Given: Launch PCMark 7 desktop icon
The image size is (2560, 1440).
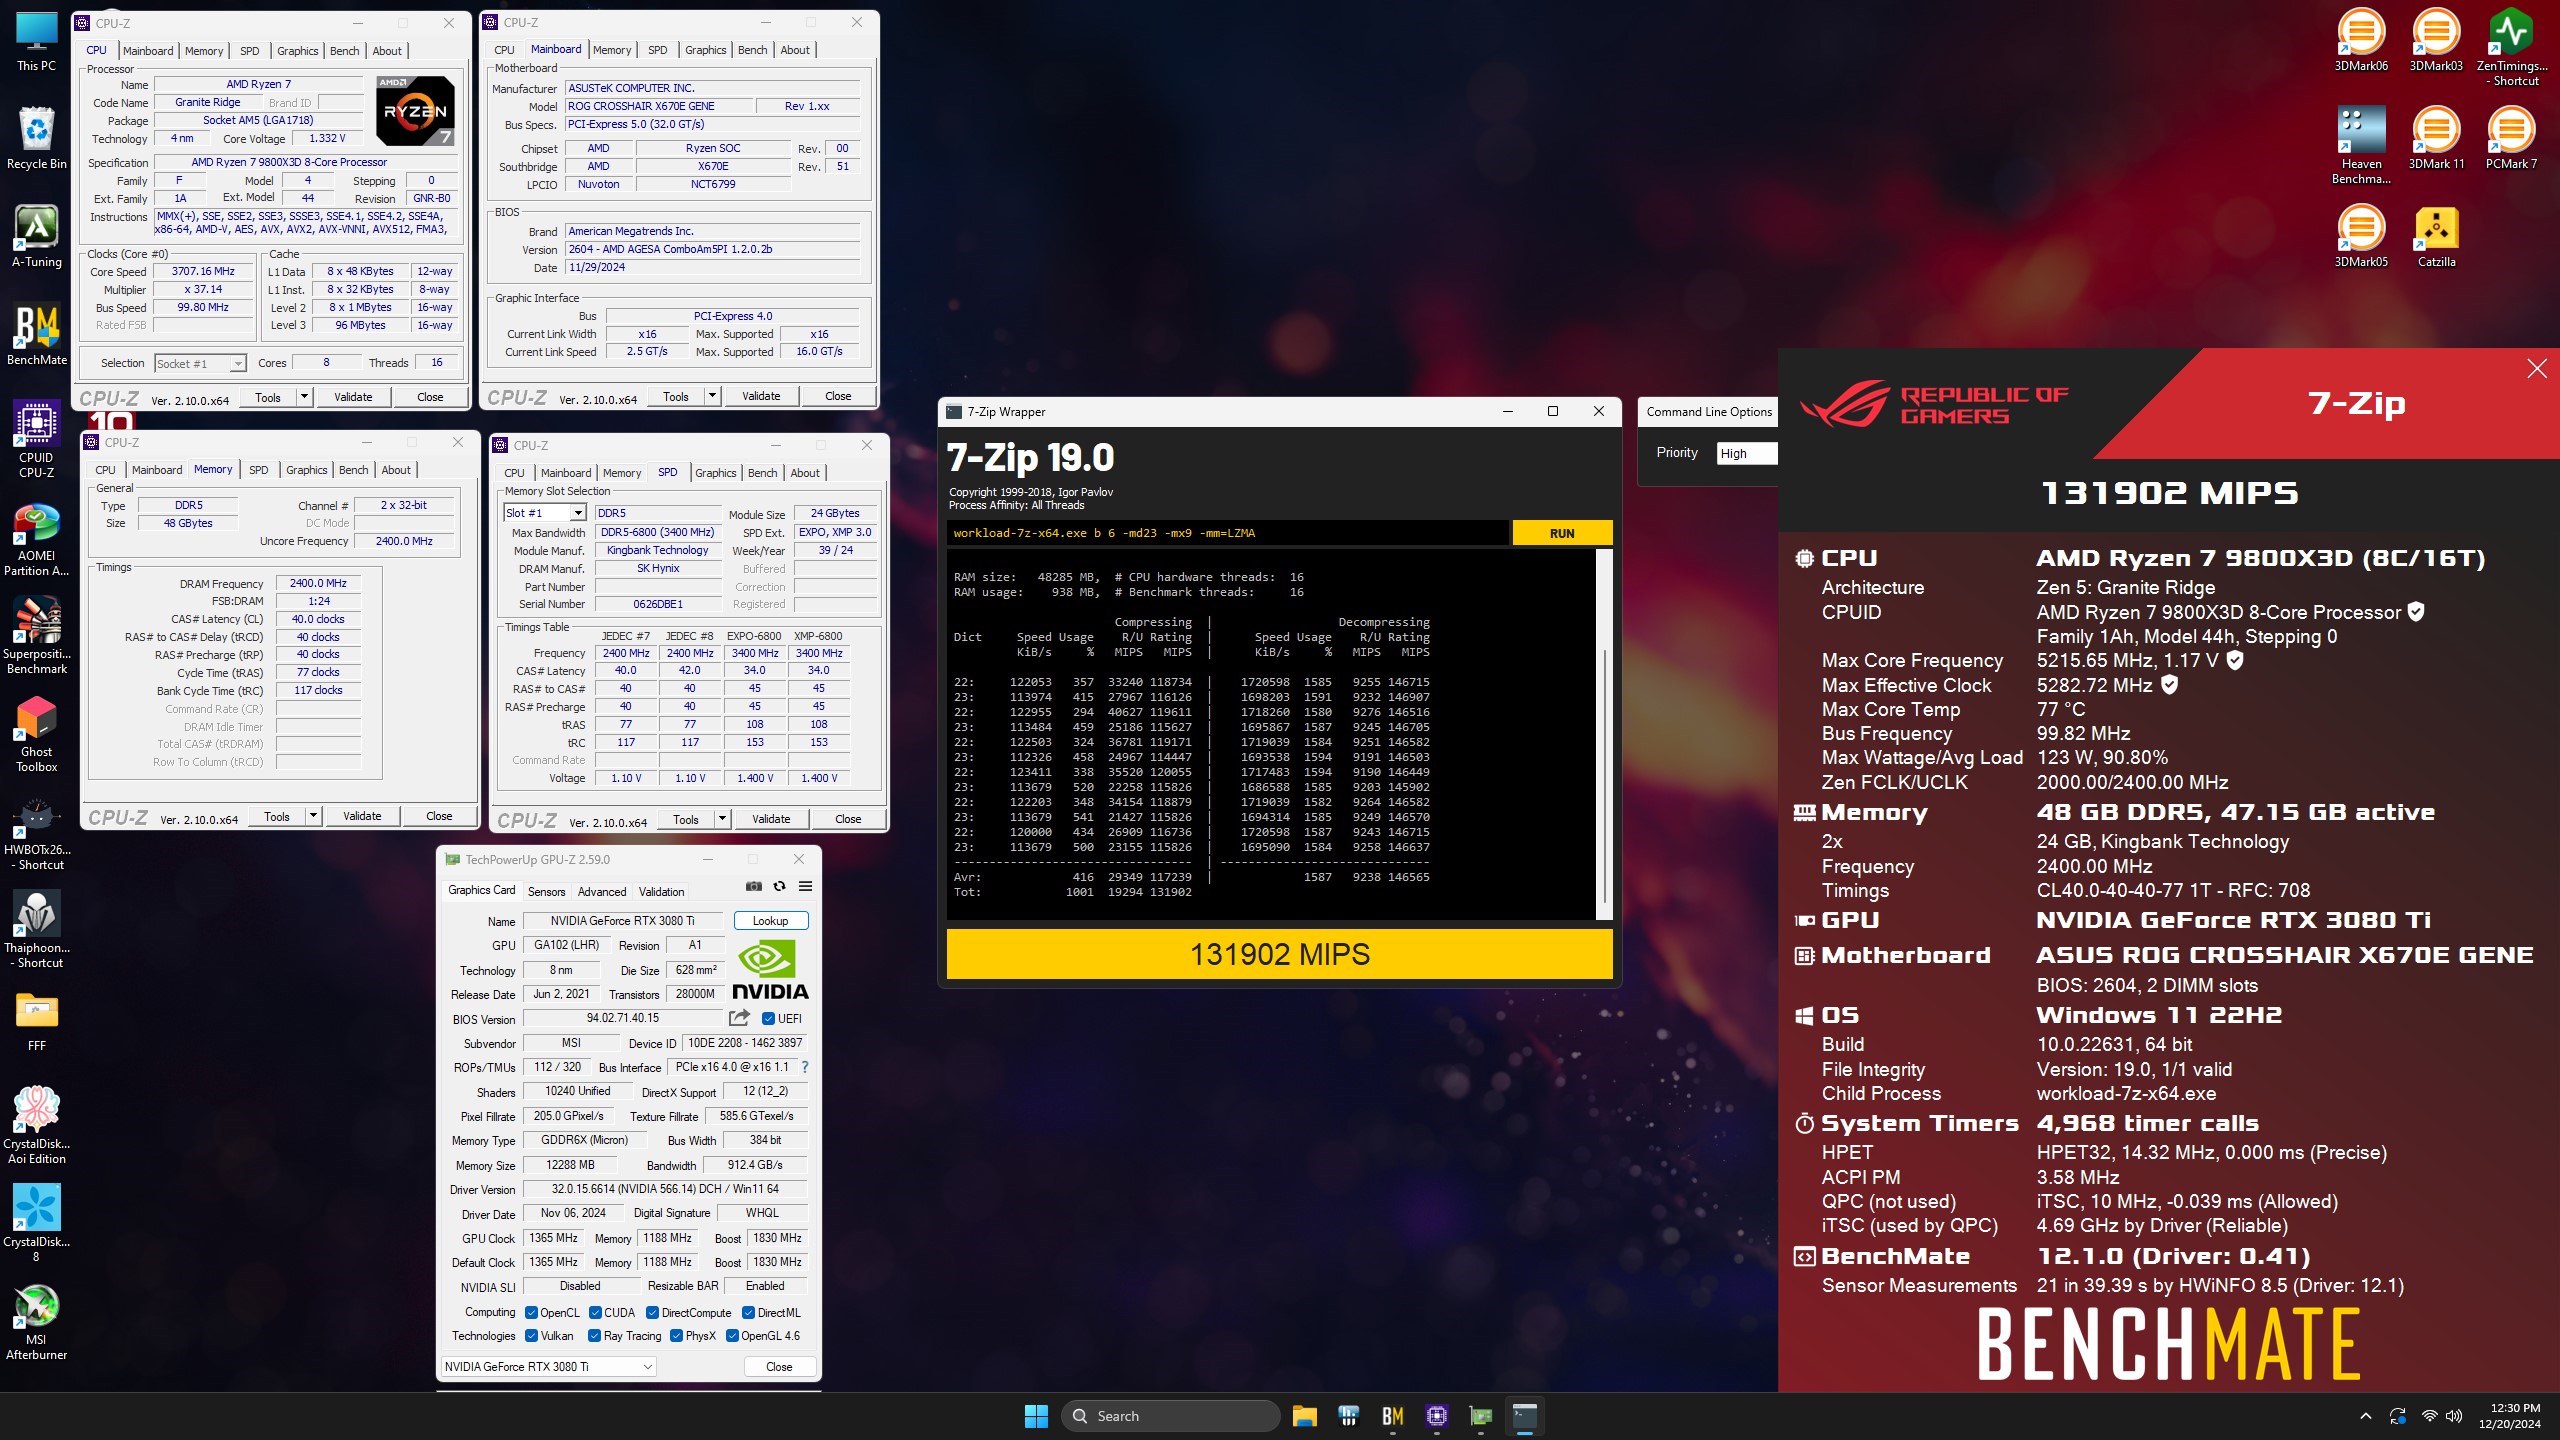Looking at the screenshot, I should 2511,139.
